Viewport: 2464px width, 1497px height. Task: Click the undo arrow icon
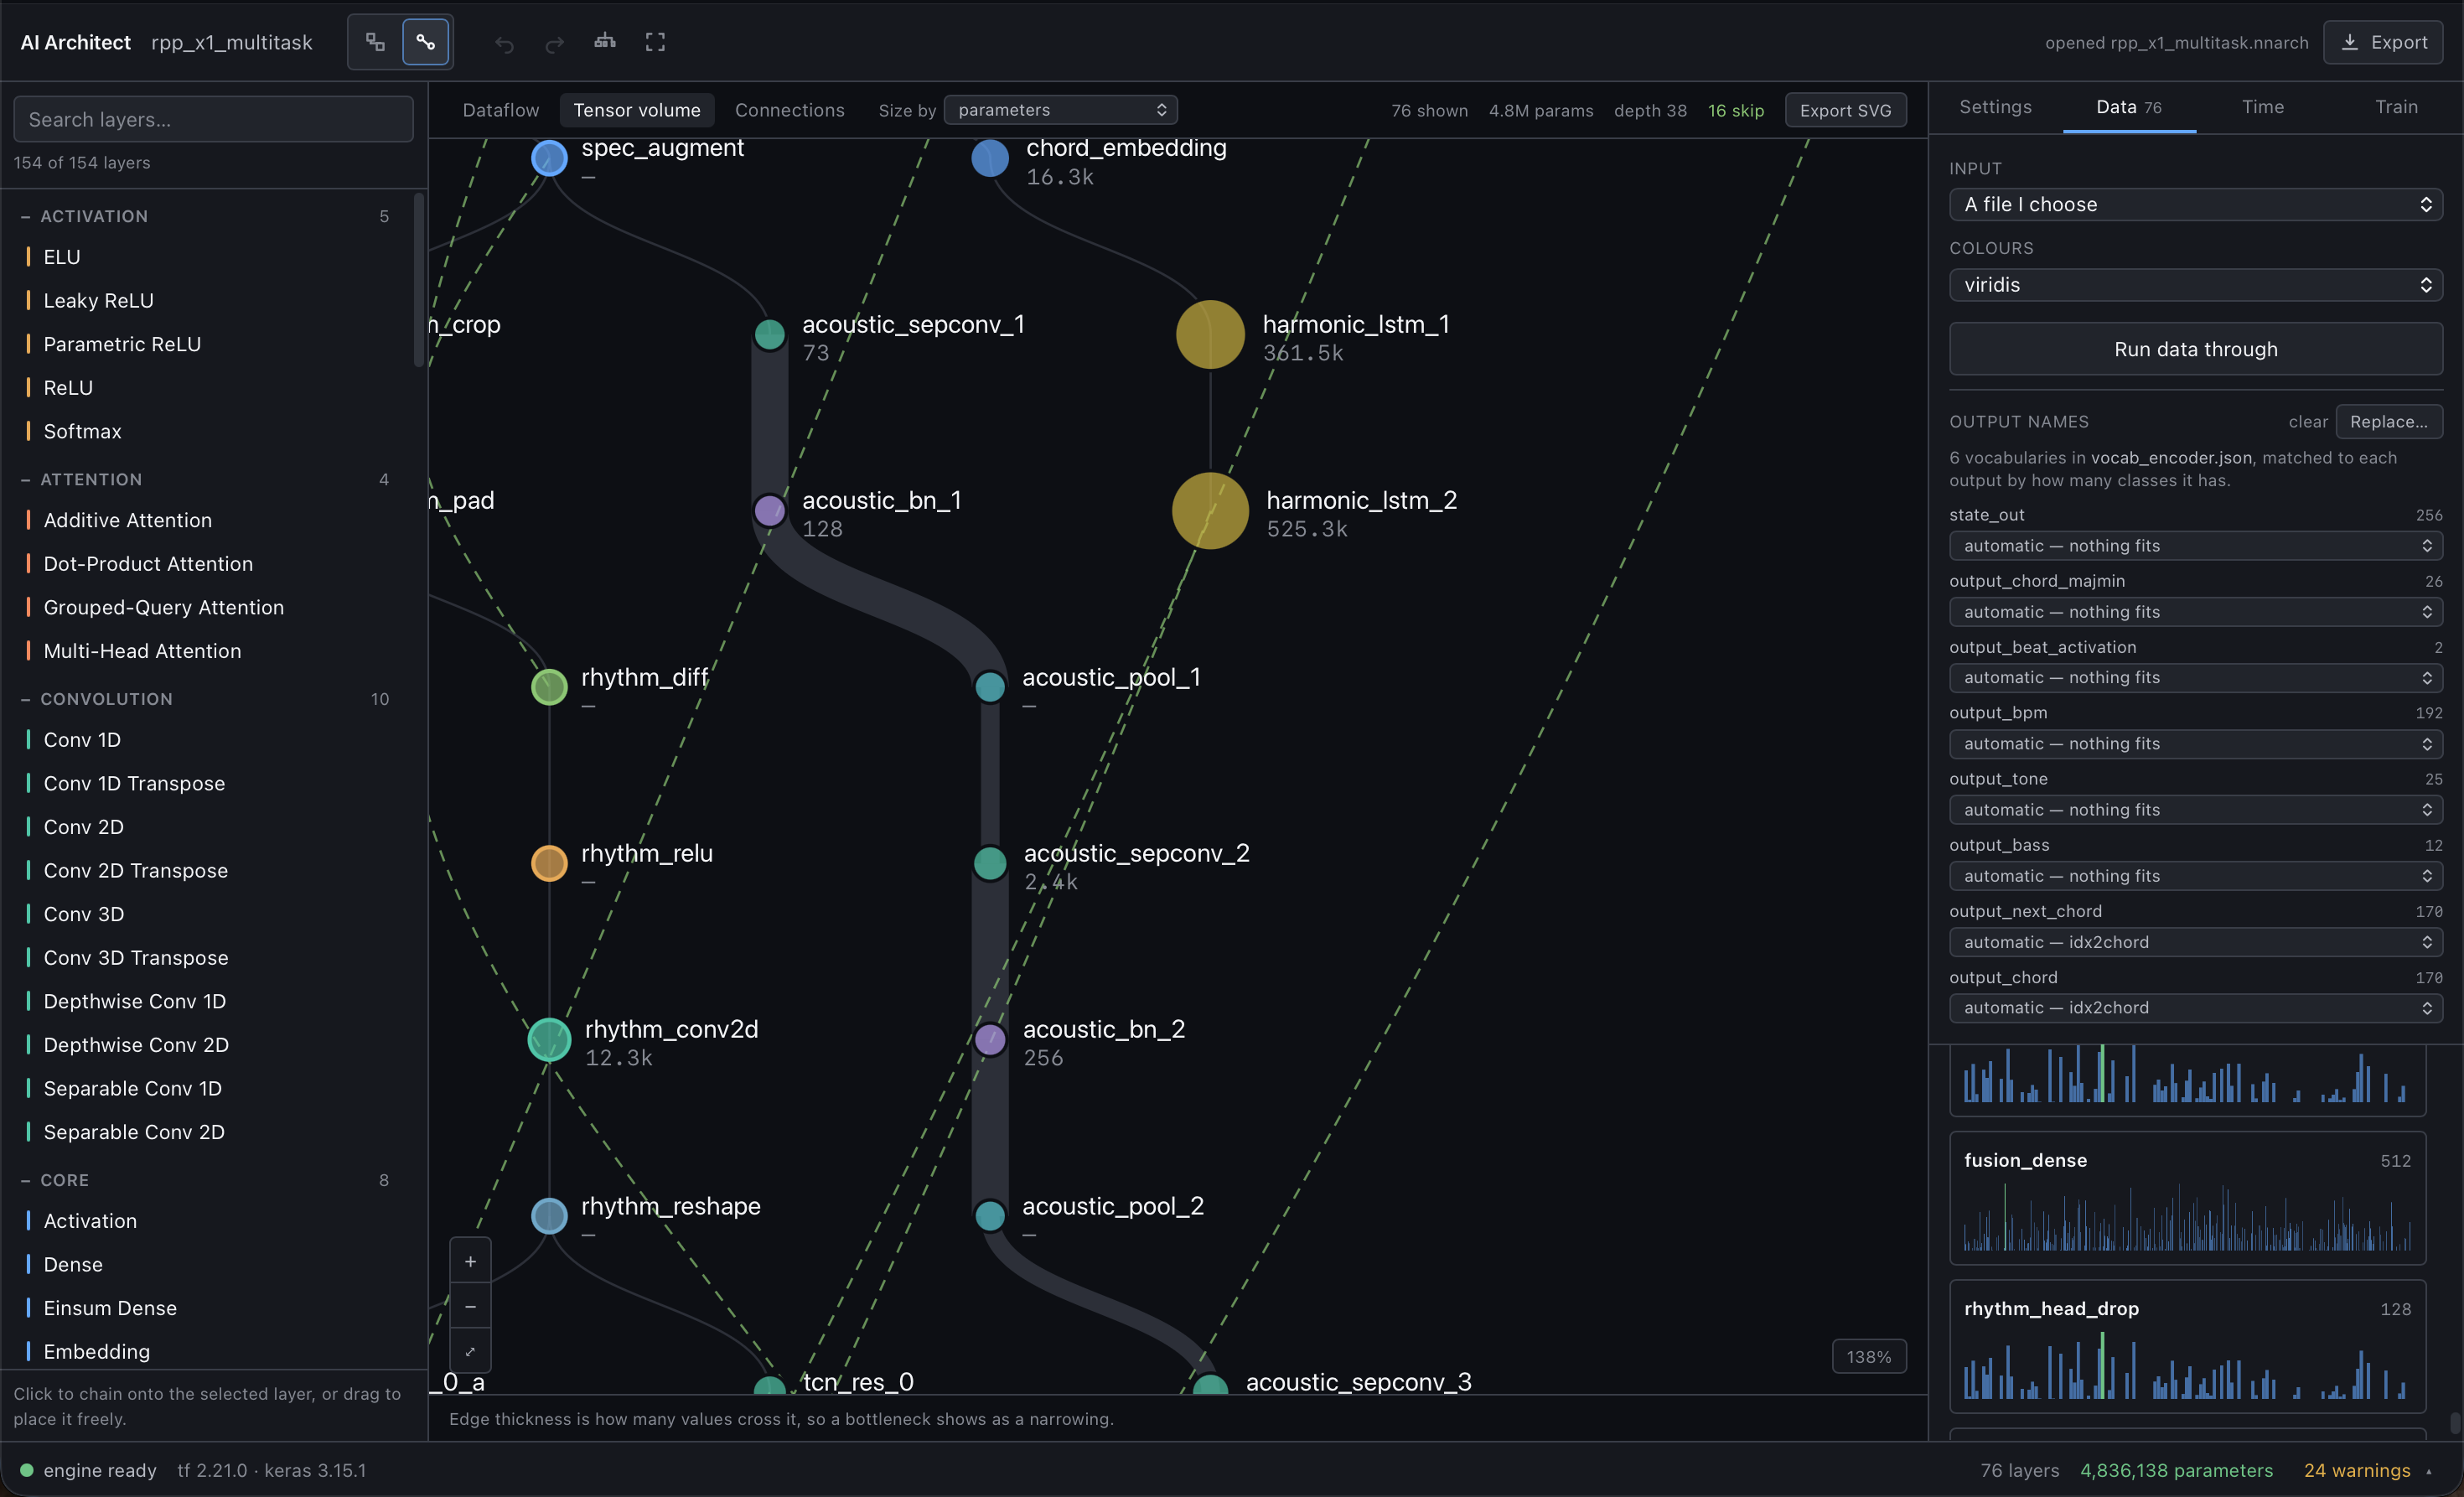[x=504, y=43]
